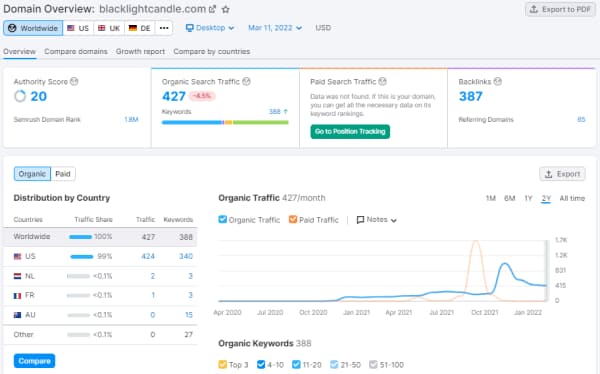Click the blue organic traffic peak on chart
The width and height of the screenshot is (600, 374).
pyautogui.click(x=505, y=264)
